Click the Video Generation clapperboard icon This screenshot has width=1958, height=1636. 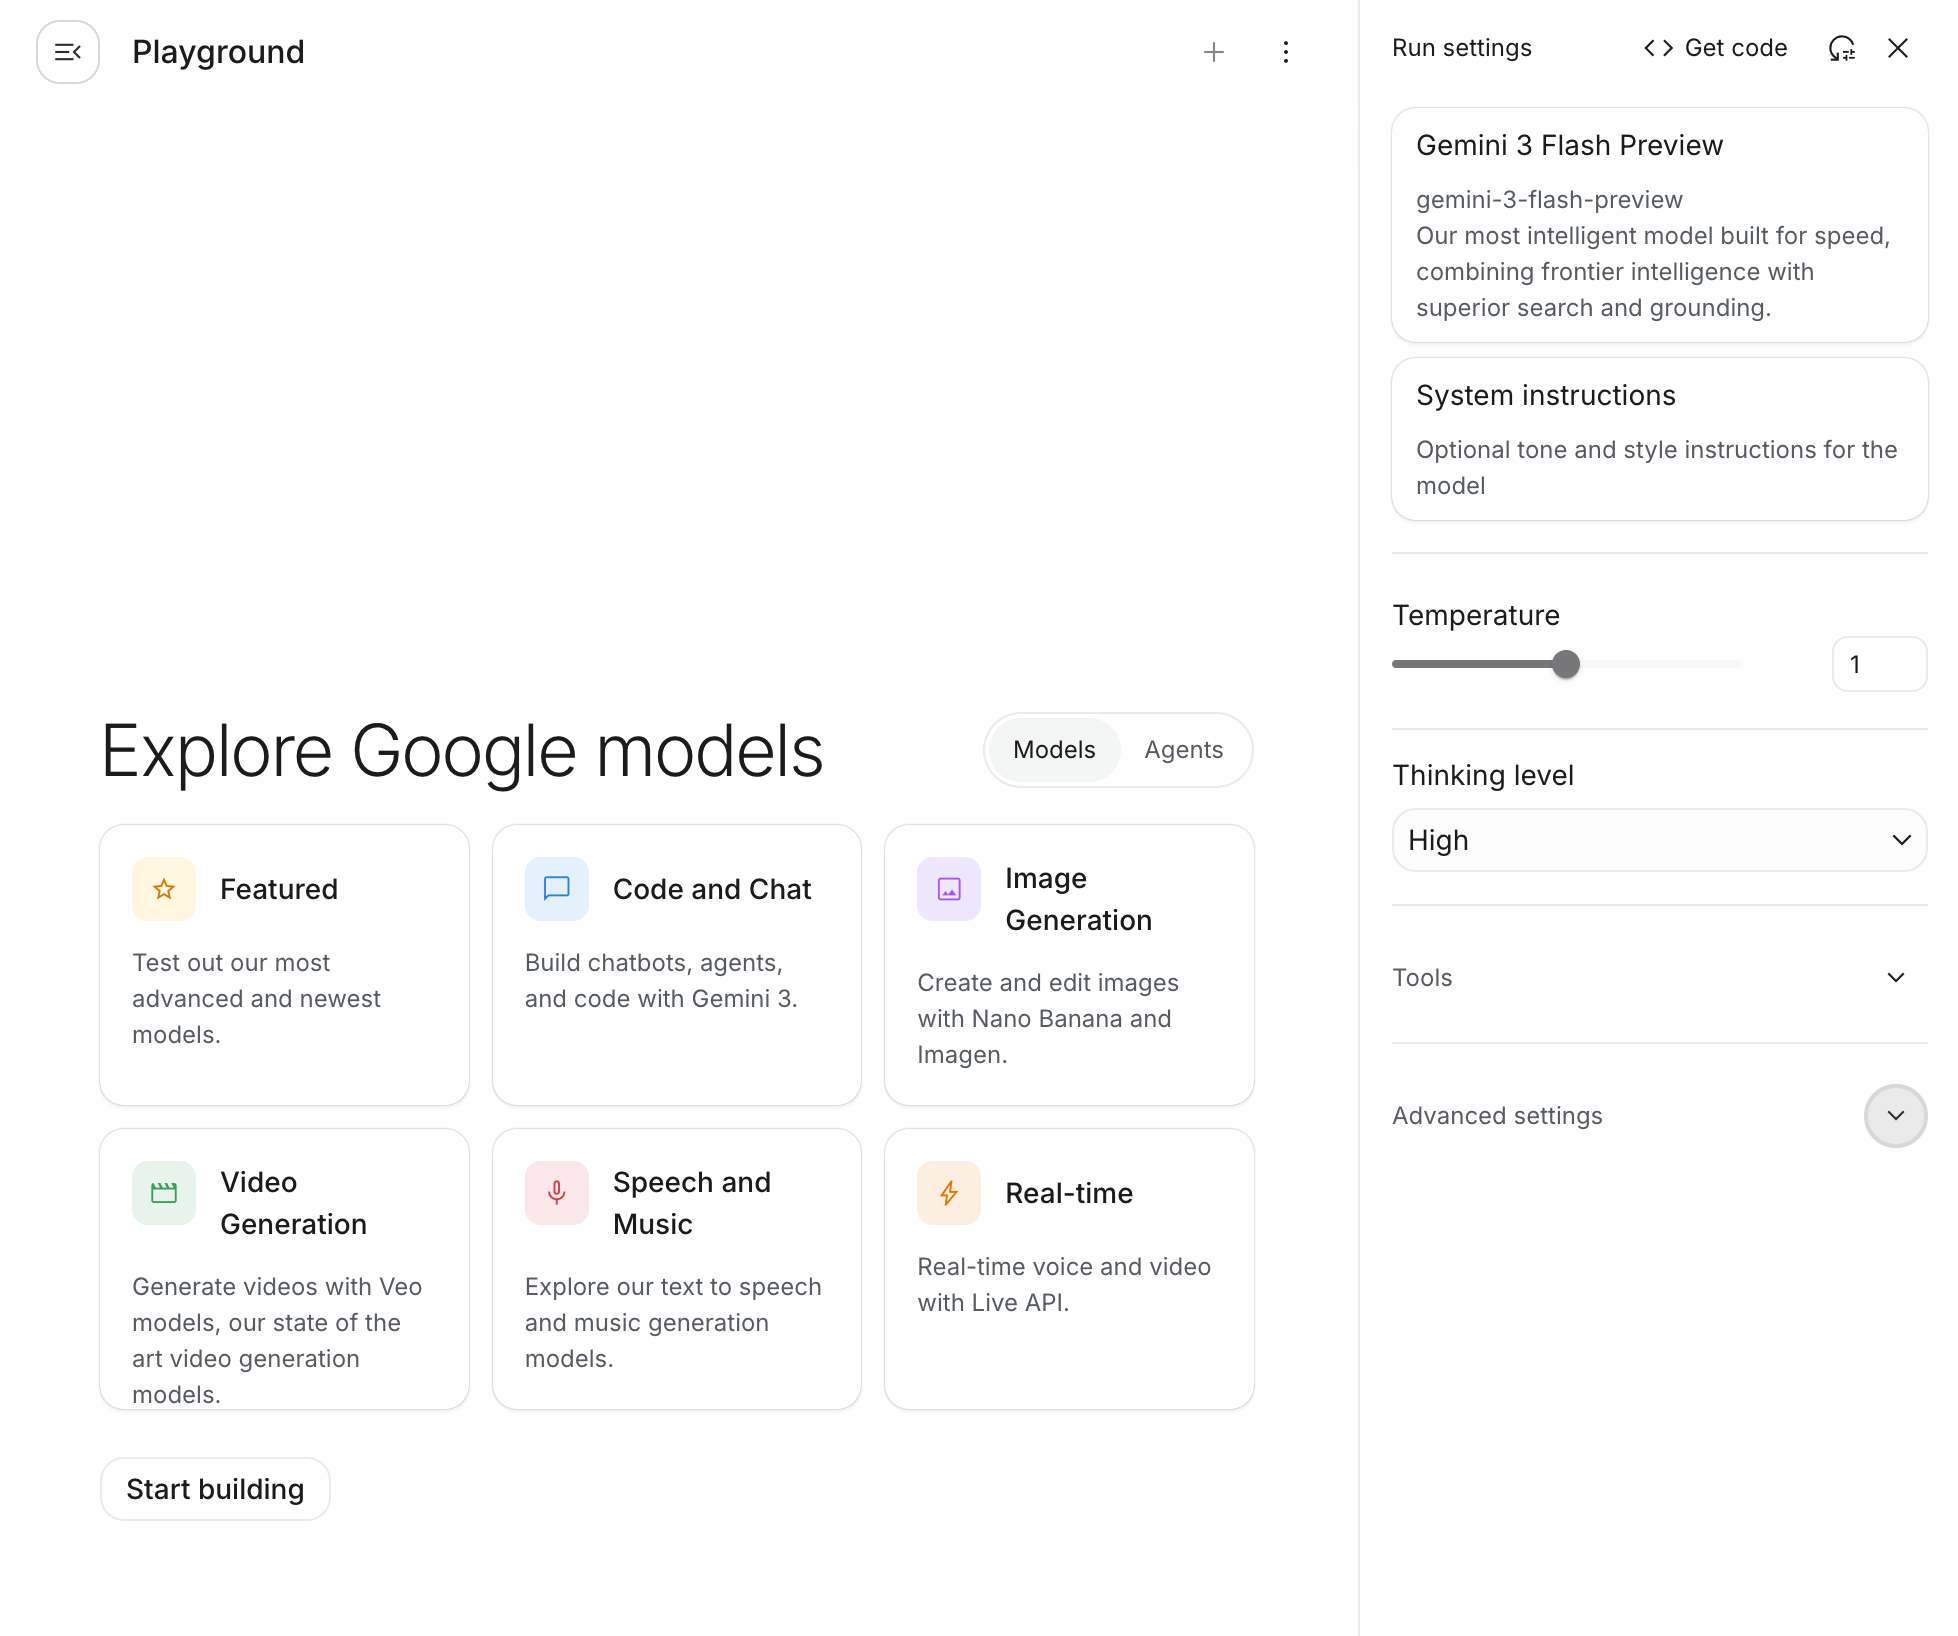pyautogui.click(x=164, y=1193)
